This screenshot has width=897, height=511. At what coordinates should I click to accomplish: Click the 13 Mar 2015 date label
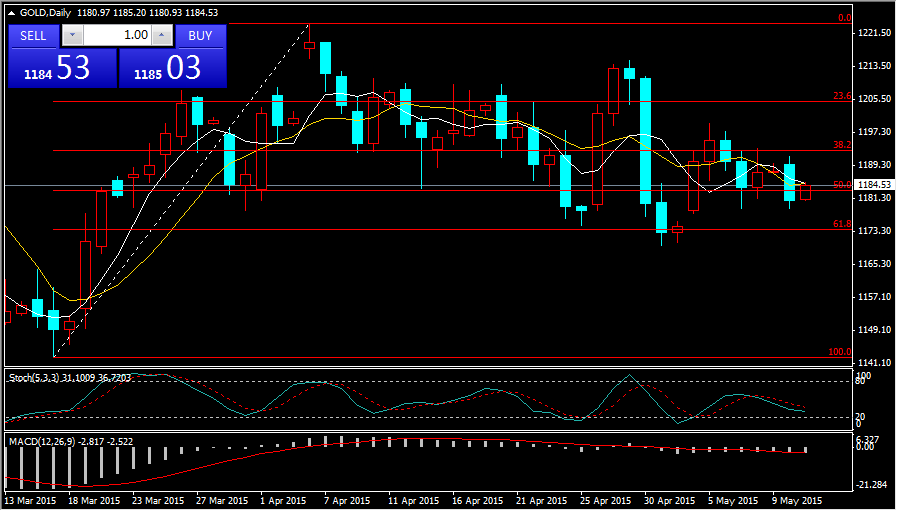[29, 499]
